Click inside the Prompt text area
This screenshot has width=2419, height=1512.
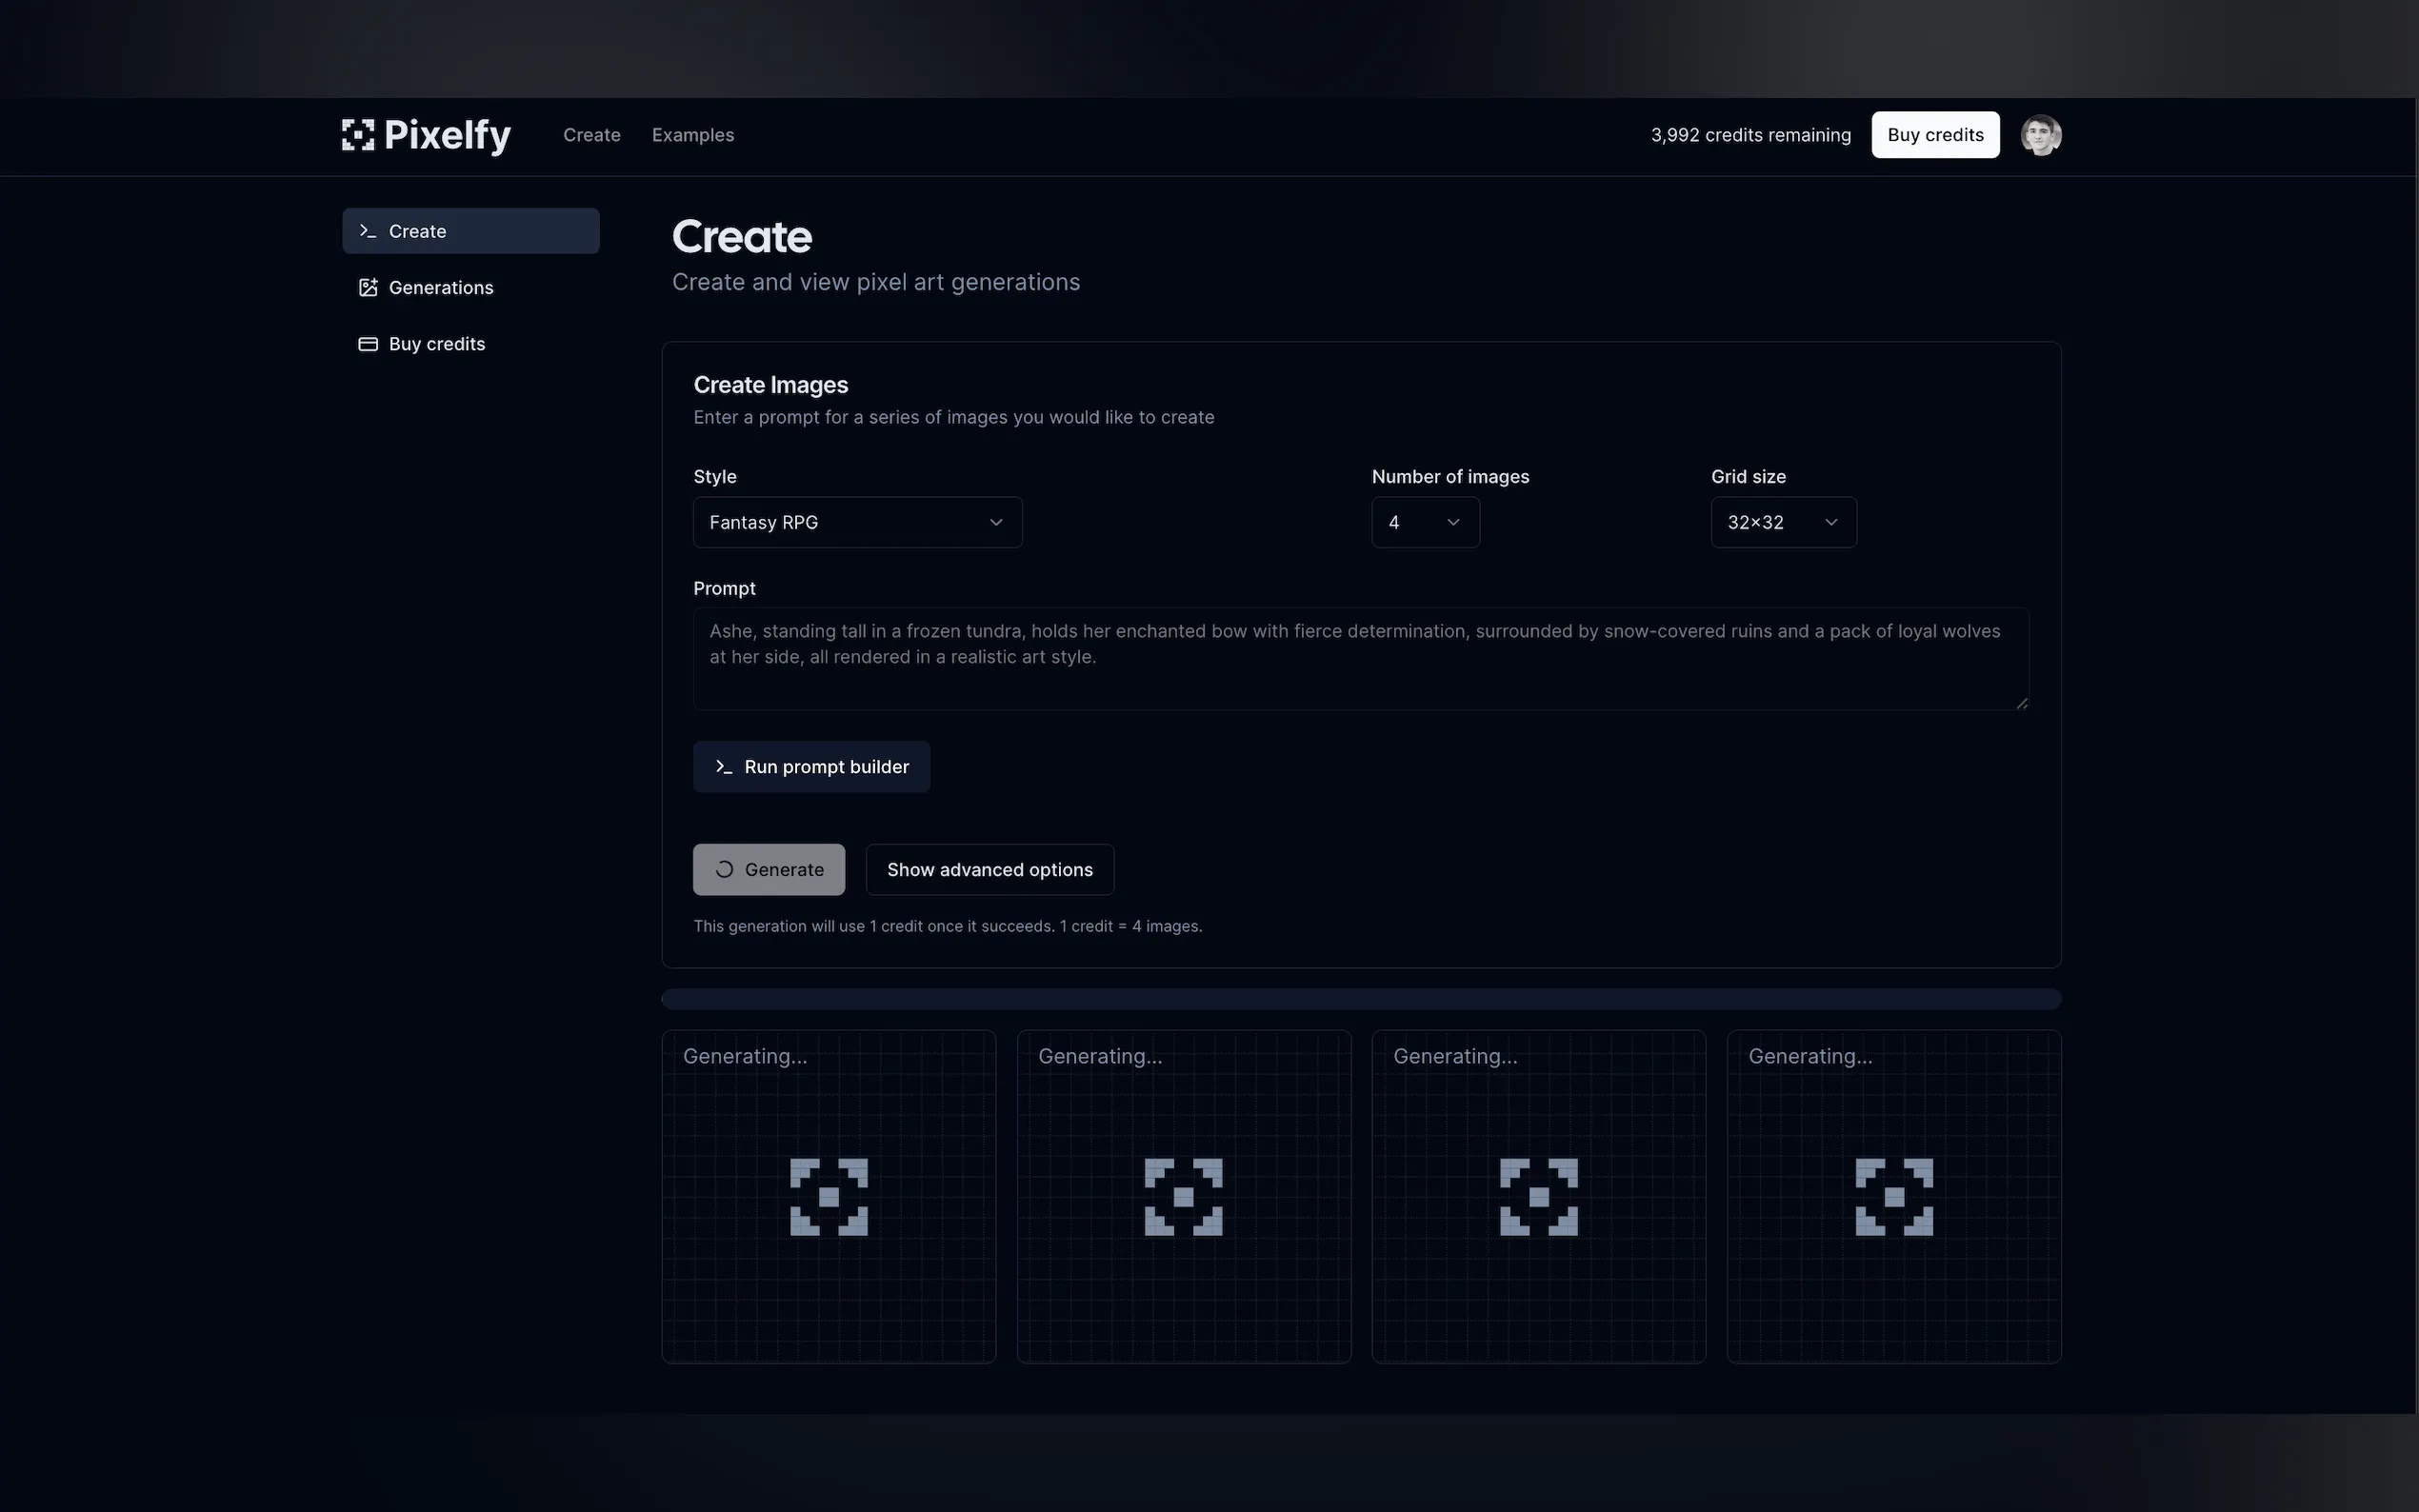[1360, 658]
